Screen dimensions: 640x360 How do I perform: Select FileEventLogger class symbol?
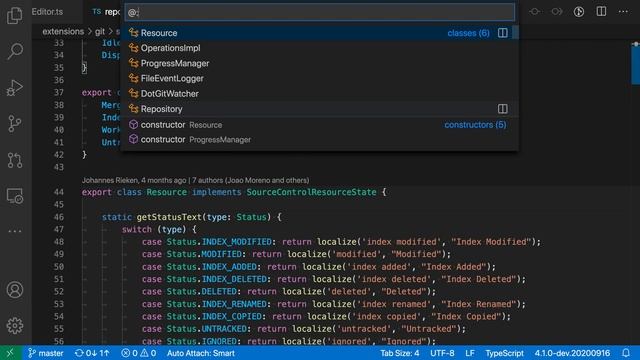[x=320, y=78]
